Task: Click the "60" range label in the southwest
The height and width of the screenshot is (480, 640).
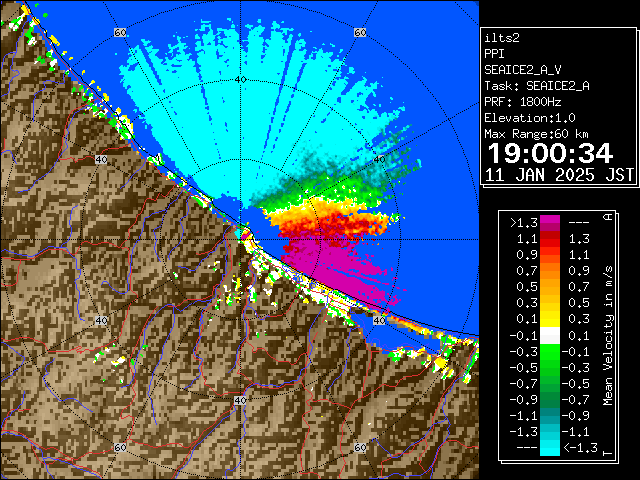Action: pyautogui.click(x=120, y=447)
